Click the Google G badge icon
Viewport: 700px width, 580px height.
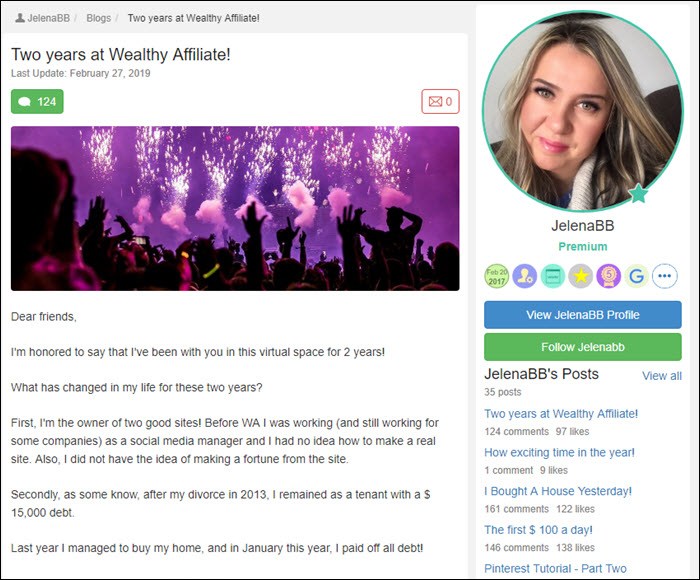pyautogui.click(x=637, y=276)
